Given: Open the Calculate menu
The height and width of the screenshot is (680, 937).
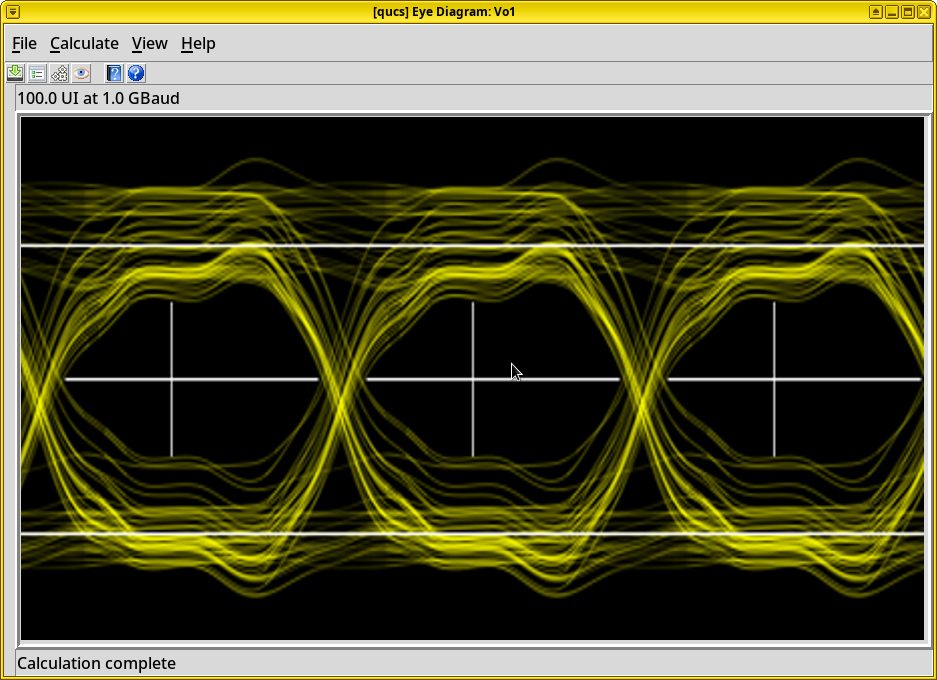Looking at the screenshot, I should (x=84, y=43).
